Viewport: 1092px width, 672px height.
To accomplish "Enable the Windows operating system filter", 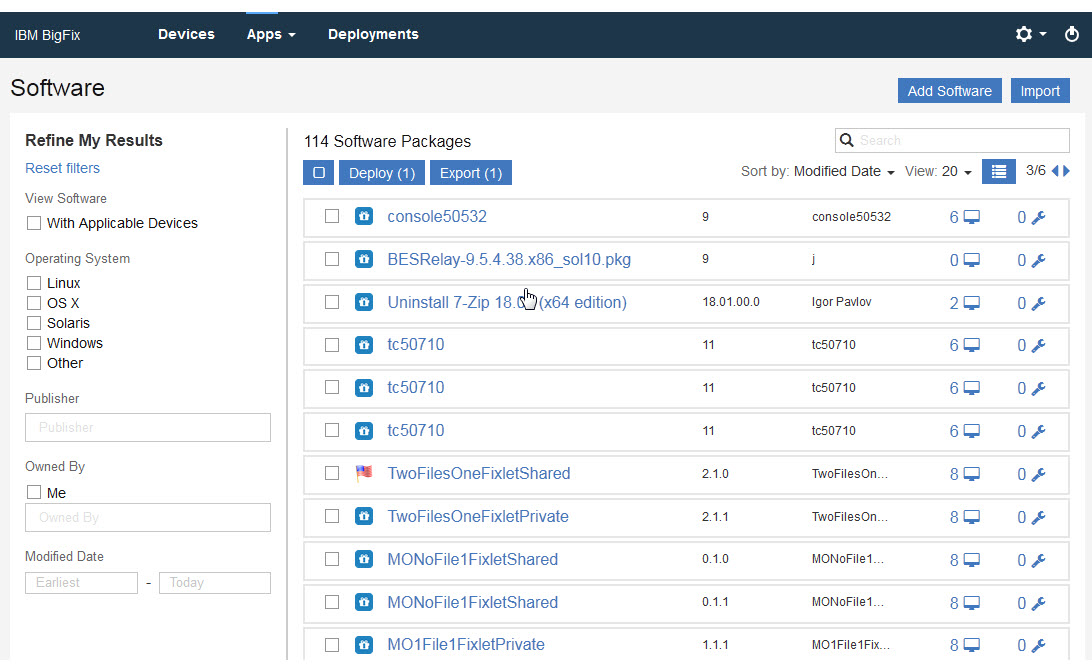I will pyautogui.click(x=34, y=343).
